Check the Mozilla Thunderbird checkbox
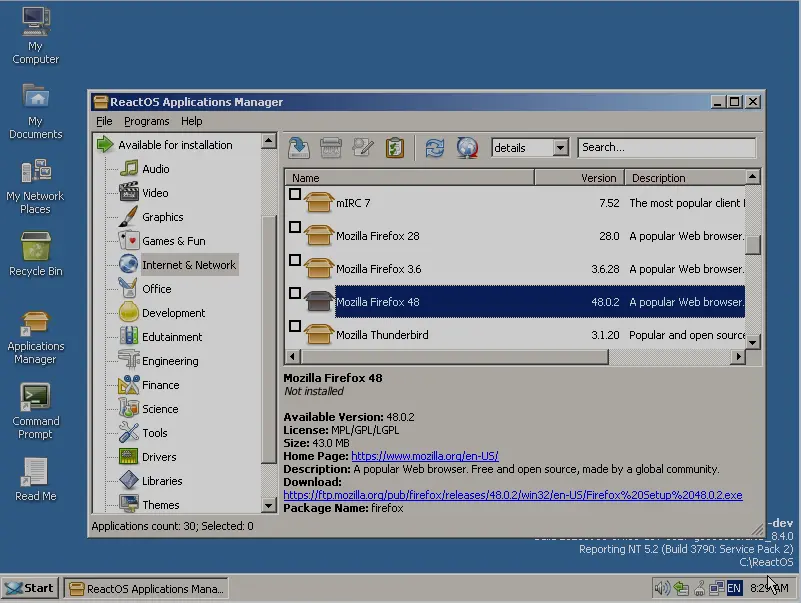Image resolution: width=801 pixels, height=603 pixels. click(295, 326)
